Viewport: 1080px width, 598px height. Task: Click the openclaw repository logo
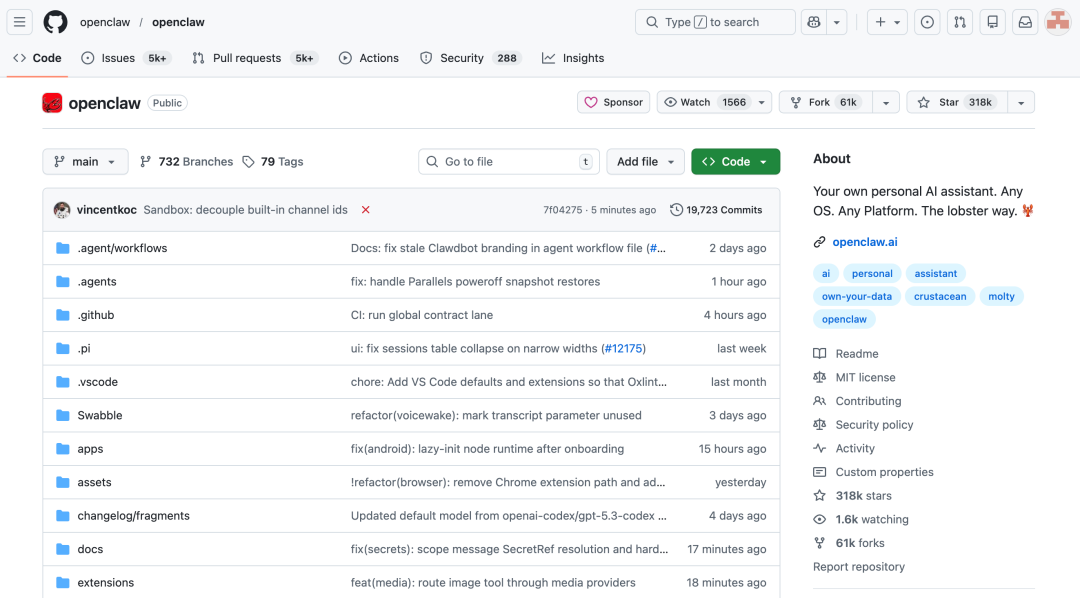pyautogui.click(x=52, y=103)
